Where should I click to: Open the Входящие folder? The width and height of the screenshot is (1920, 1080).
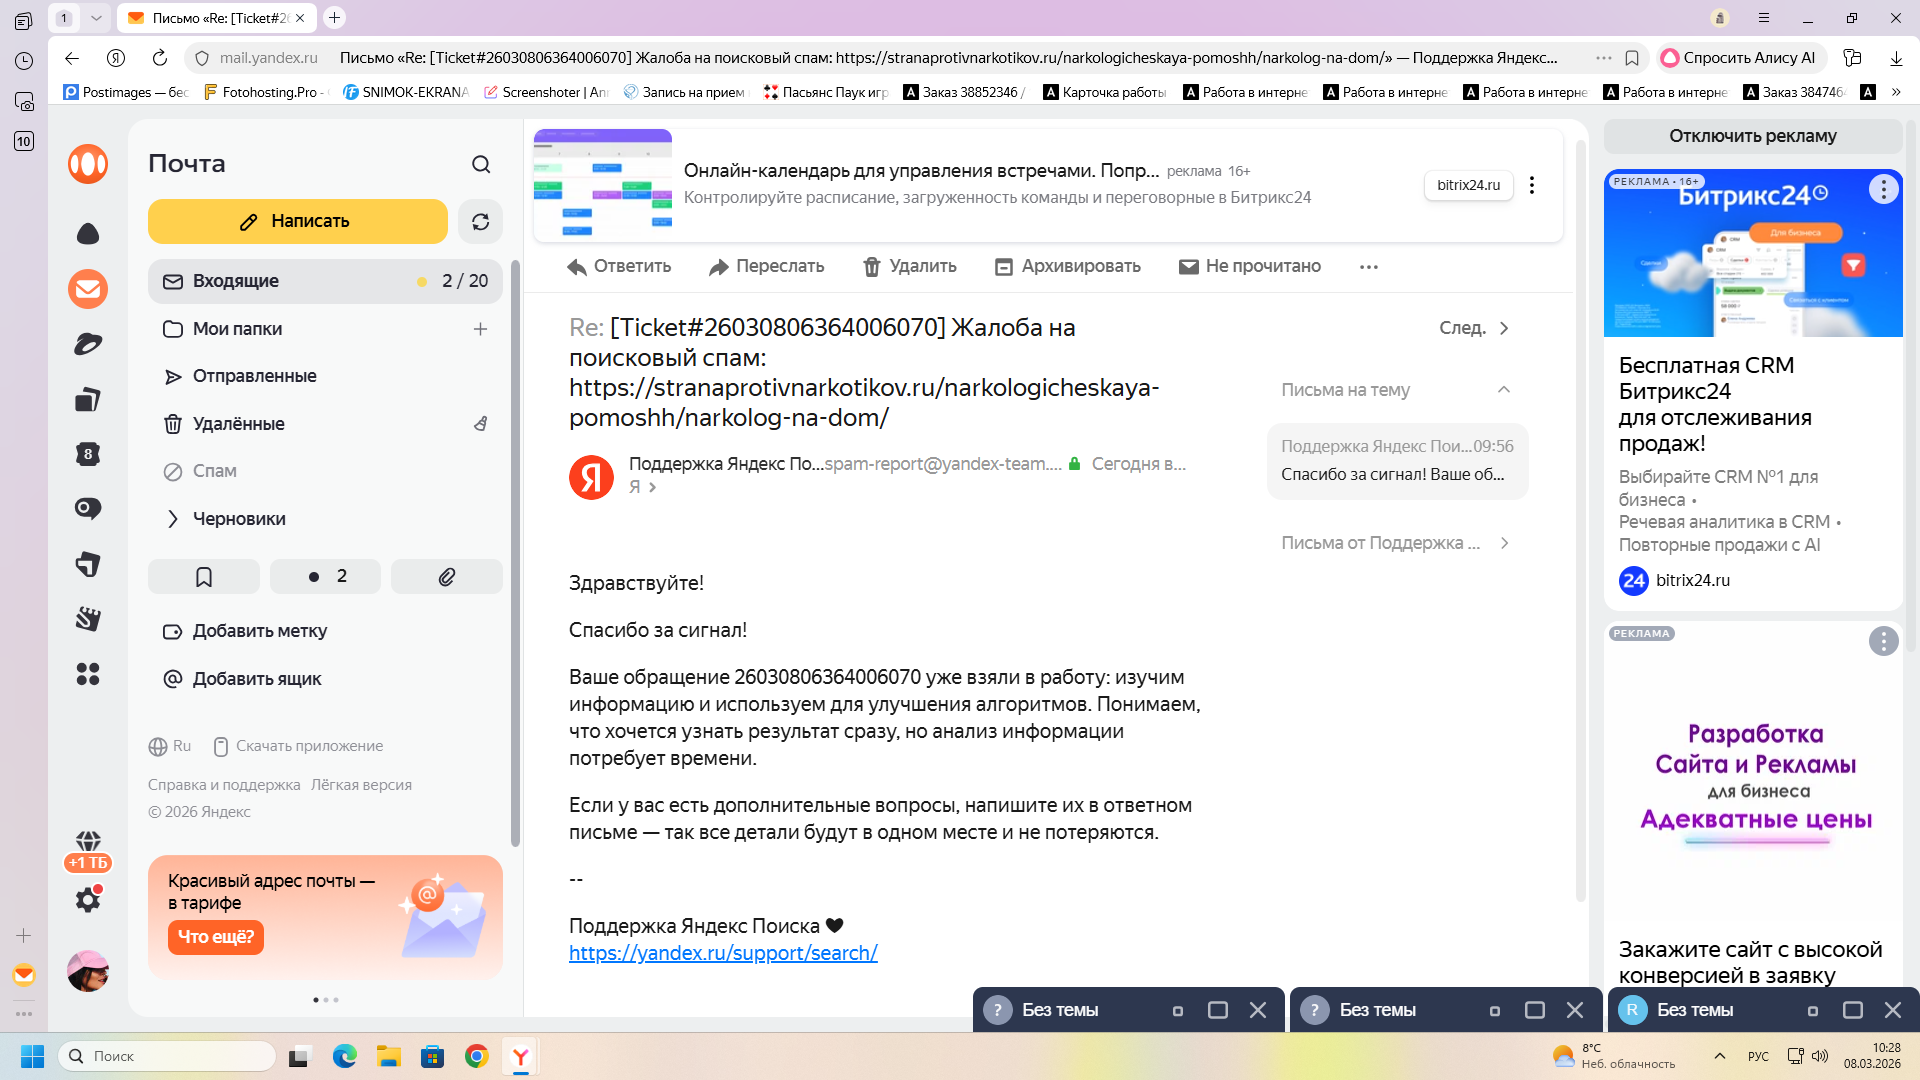point(236,282)
